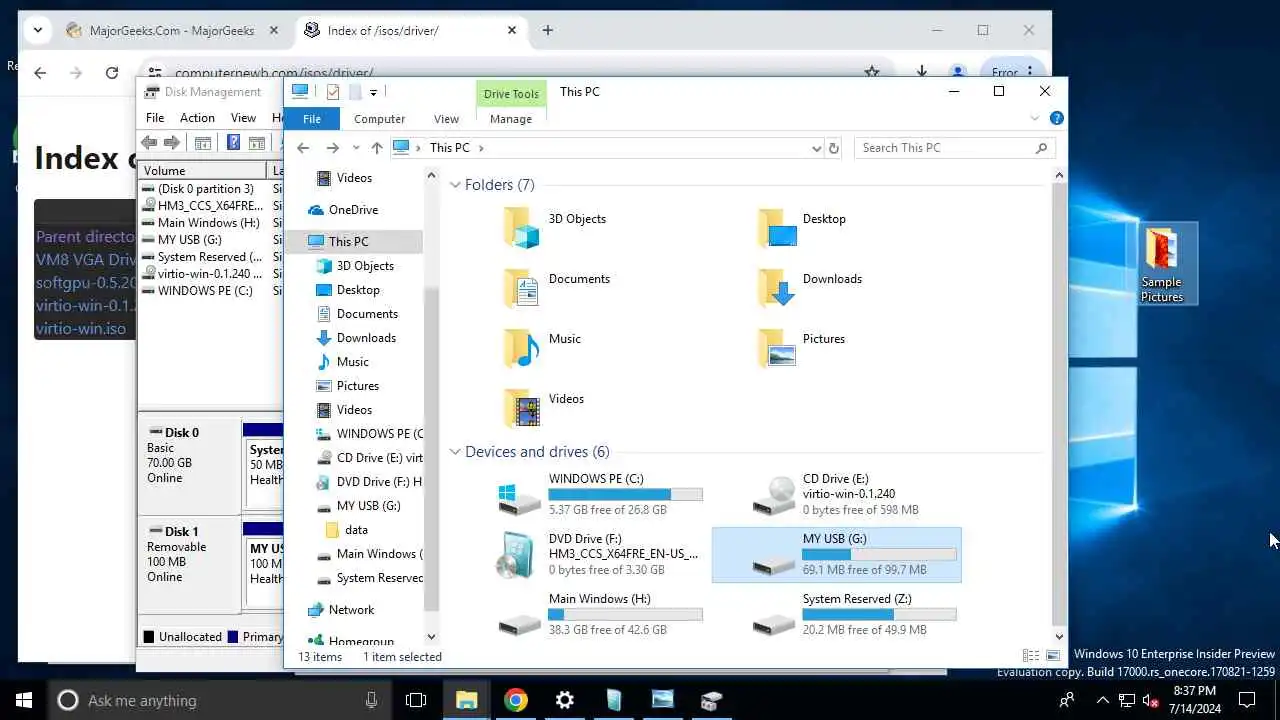Screen dimensions: 1280x720
Task: Open the Computer ribbon tab
Action: (x=380, y=118)
